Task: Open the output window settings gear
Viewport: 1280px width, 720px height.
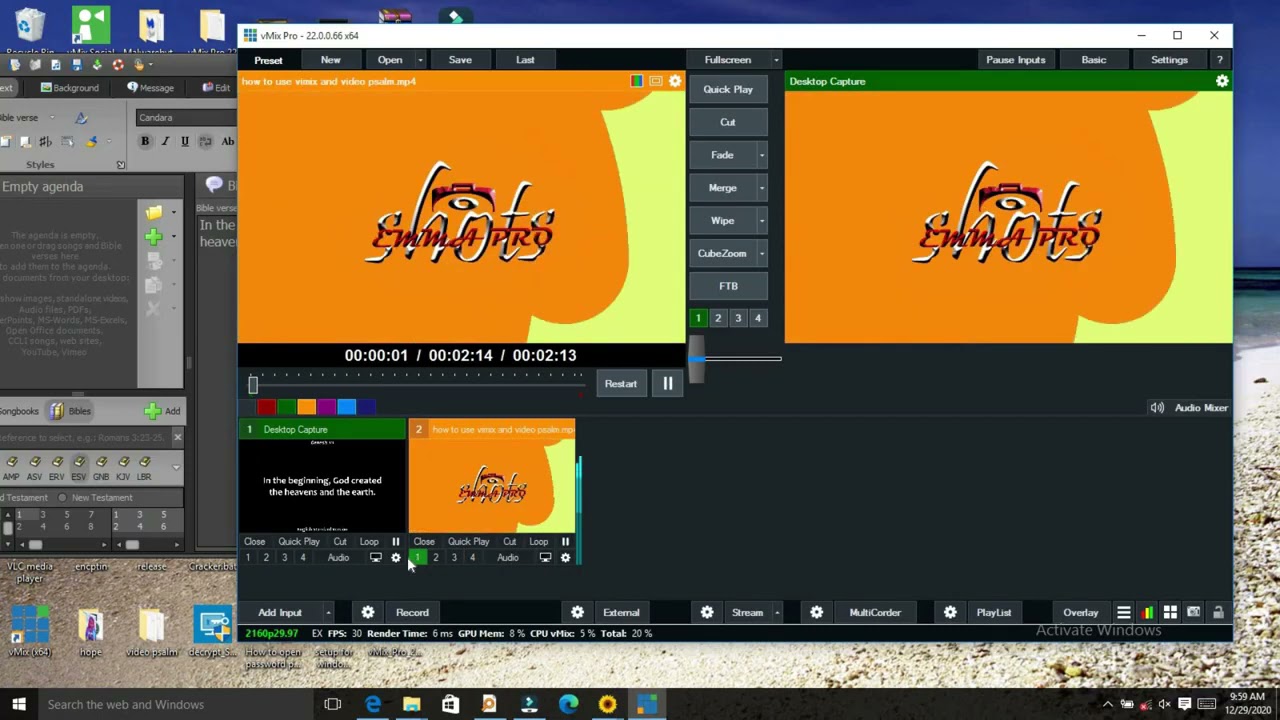Action: pyautogui.click(x=1222, y=81)
